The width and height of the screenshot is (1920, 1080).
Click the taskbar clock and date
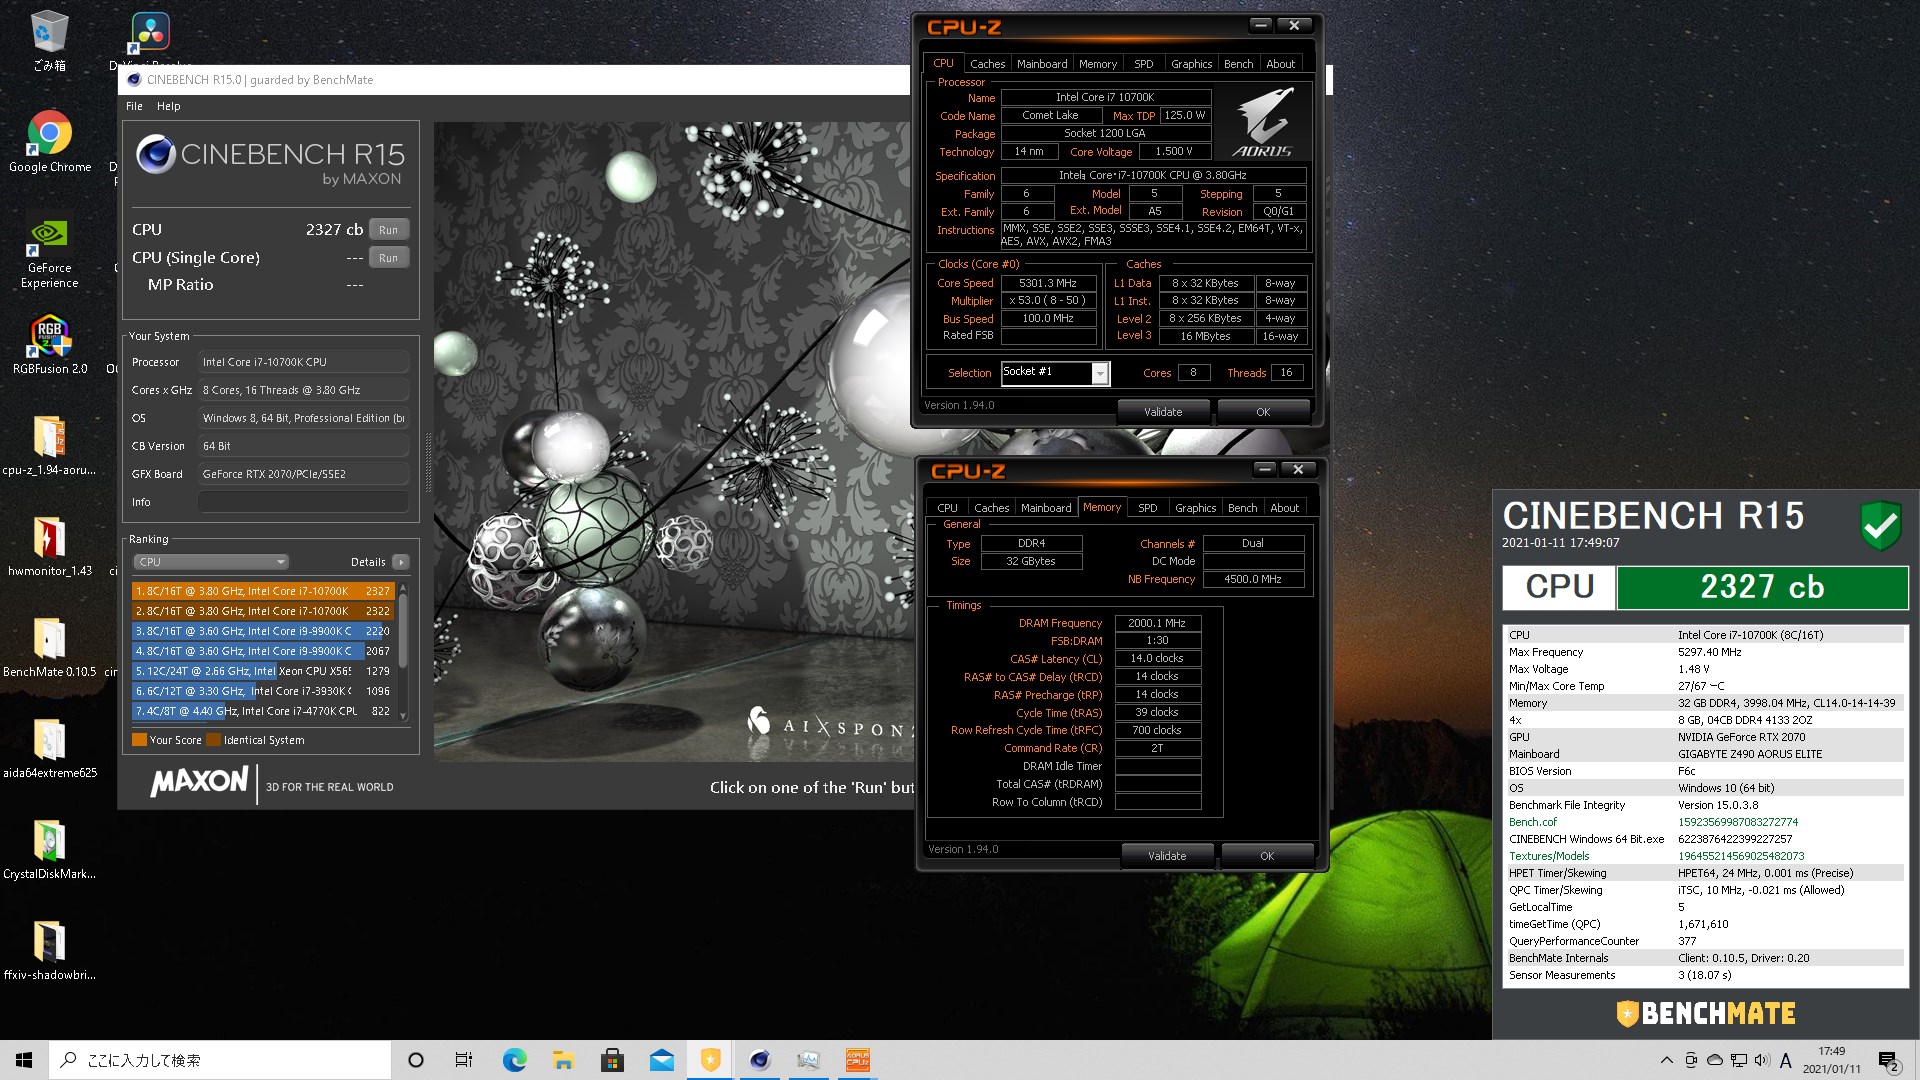pyautogui.click(x=1831, y=1060)
